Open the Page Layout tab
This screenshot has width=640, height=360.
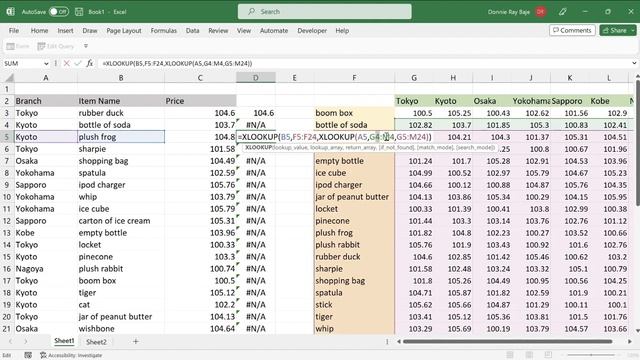[x=124, y=31]
